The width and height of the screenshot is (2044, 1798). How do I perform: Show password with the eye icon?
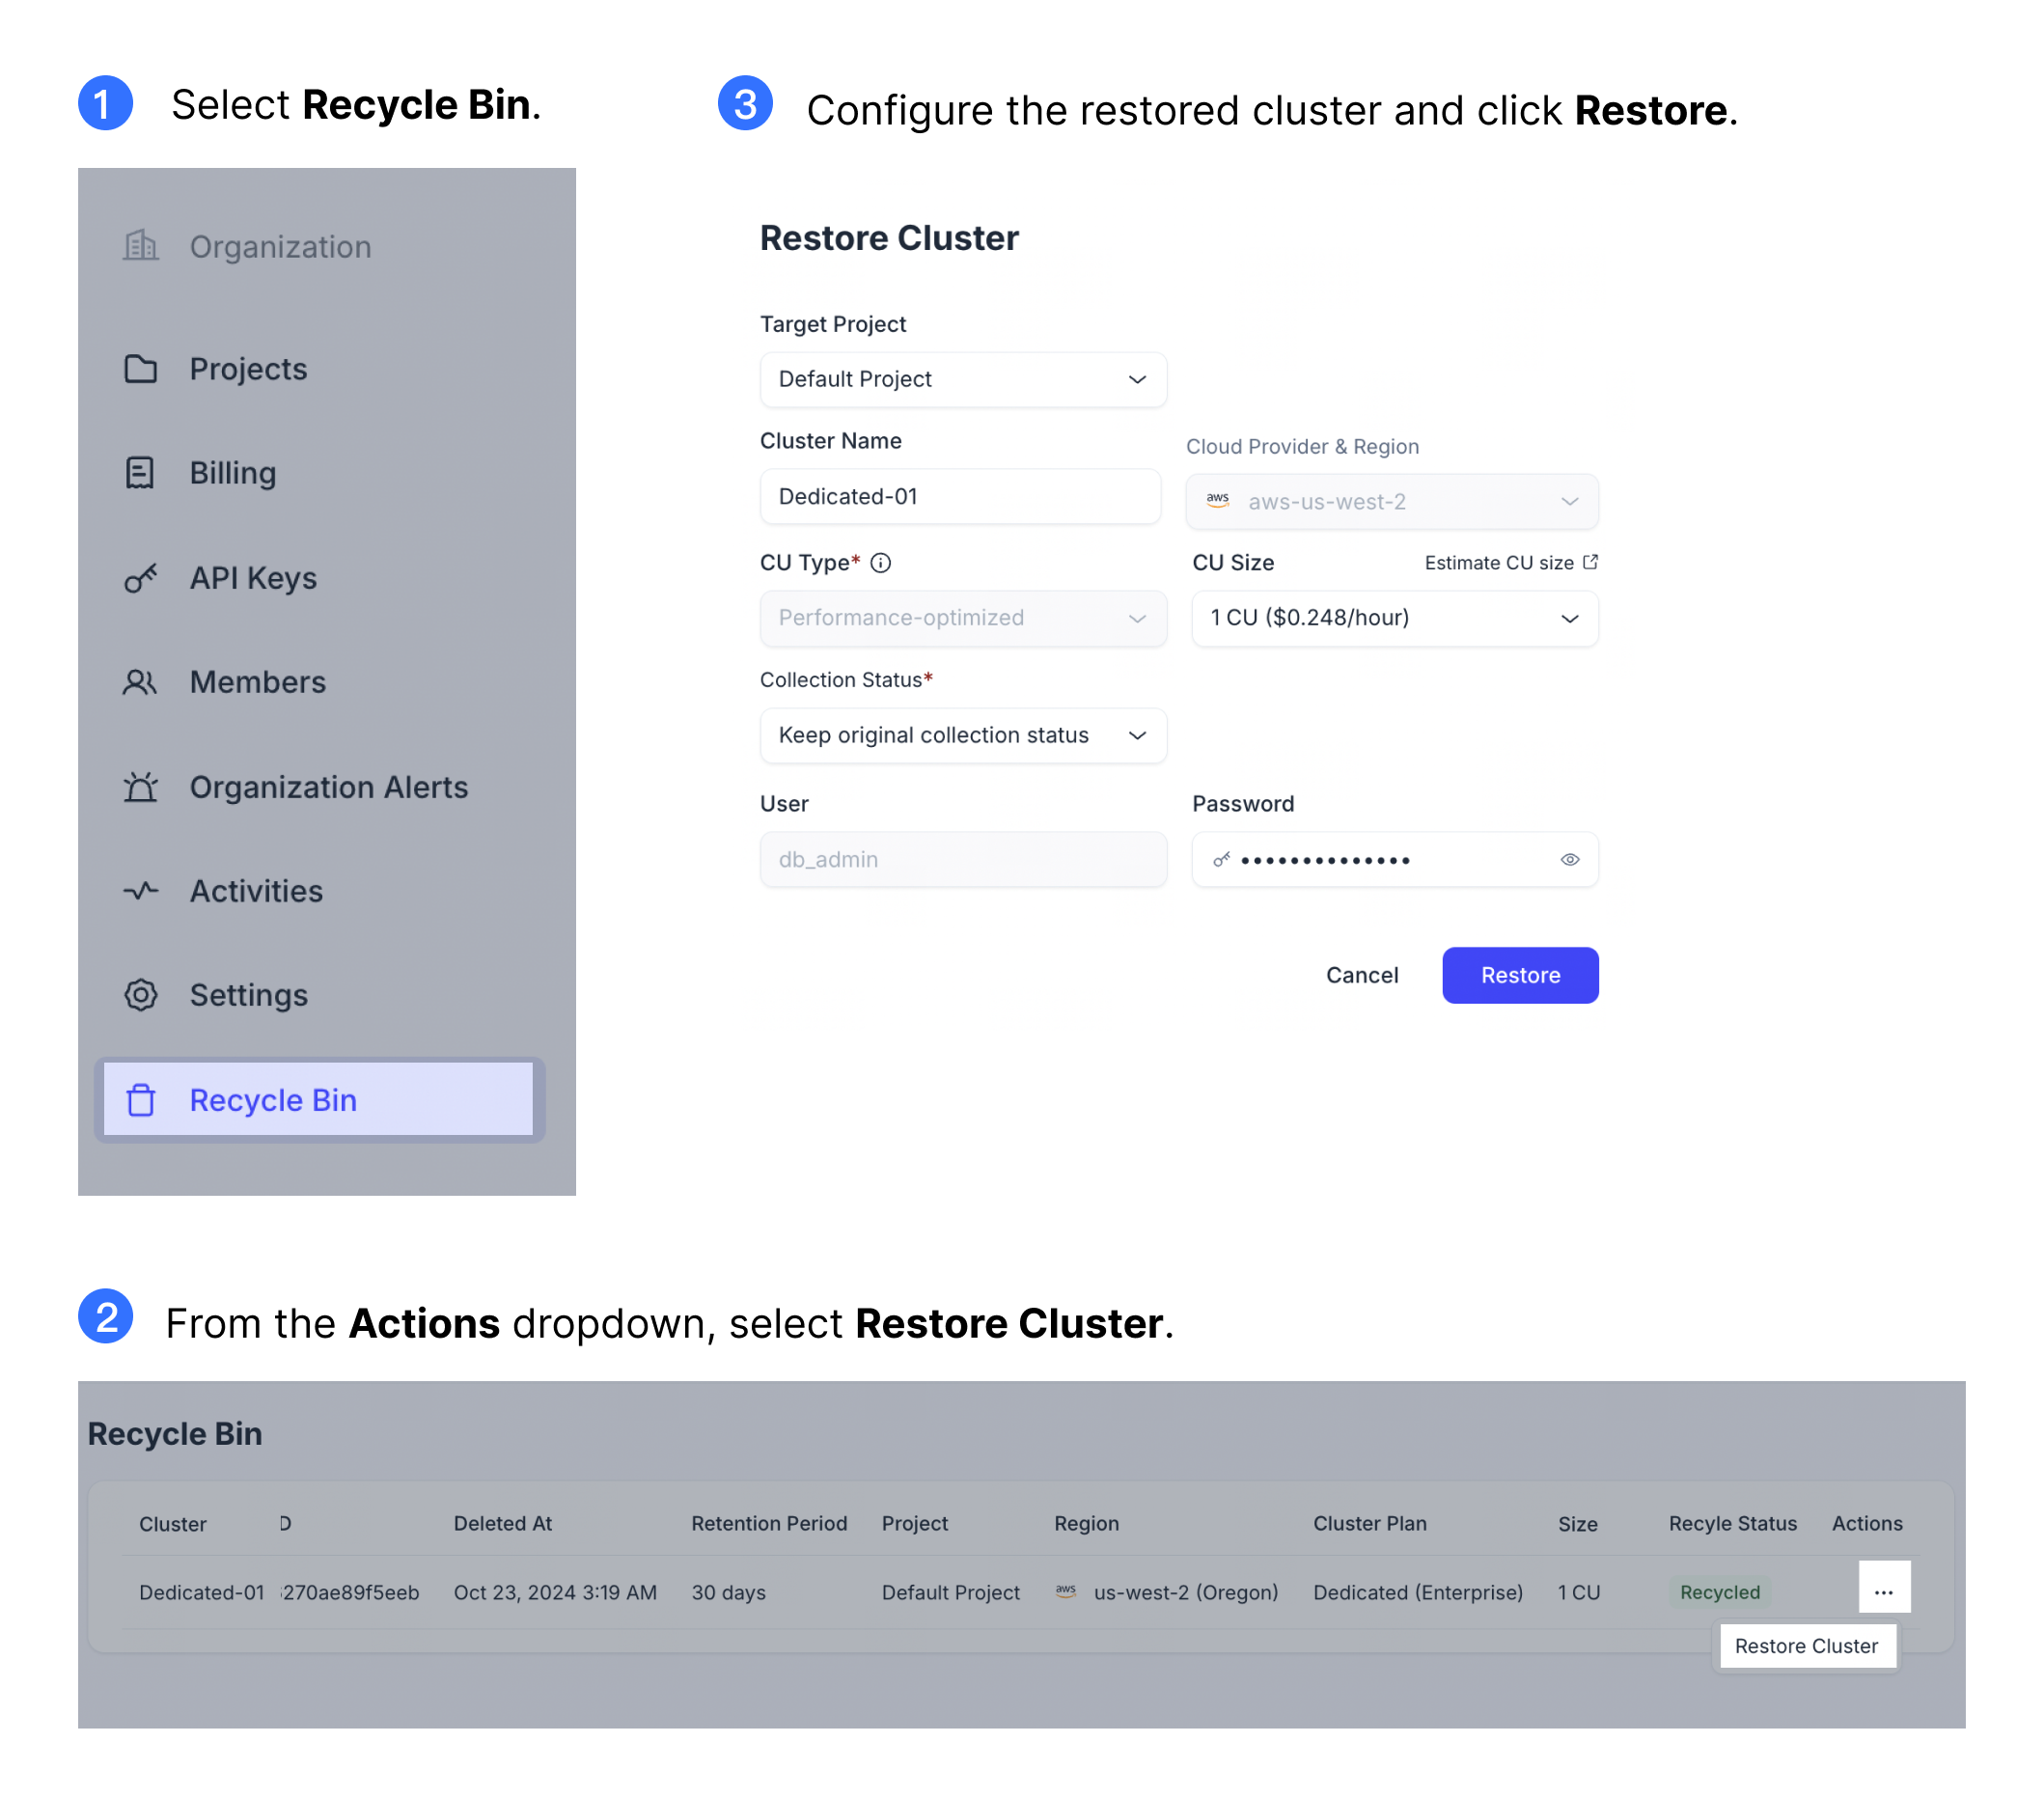tap(1569, 860)
